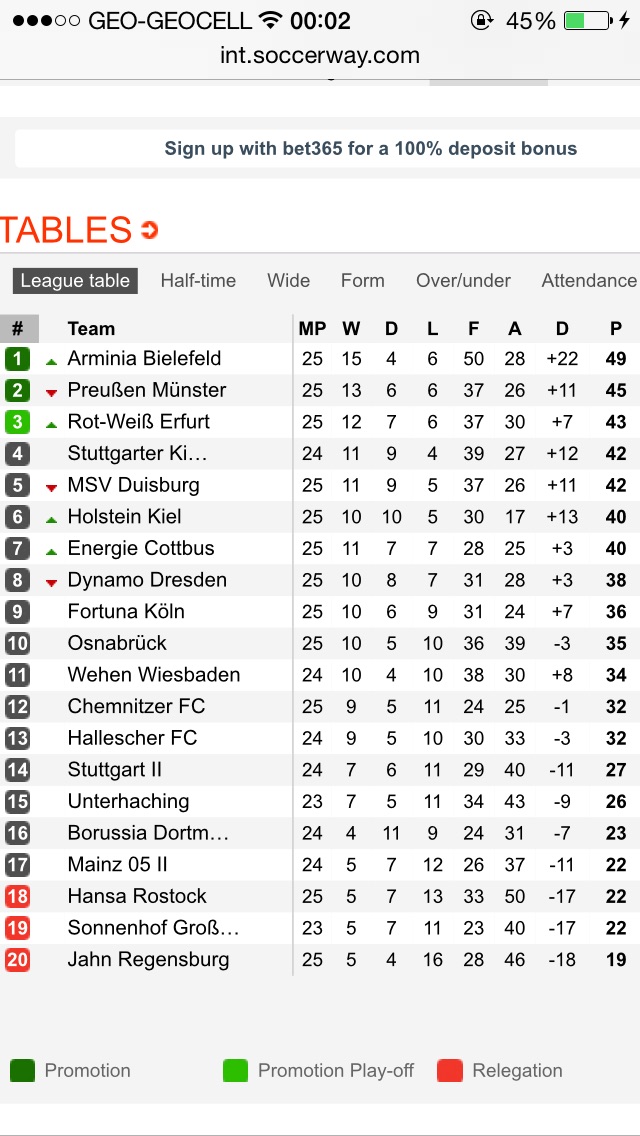Tap the int.soccerway.com address bar
Screen dimensions: 640x1136
pyautogui.click(x=320, y=56)
